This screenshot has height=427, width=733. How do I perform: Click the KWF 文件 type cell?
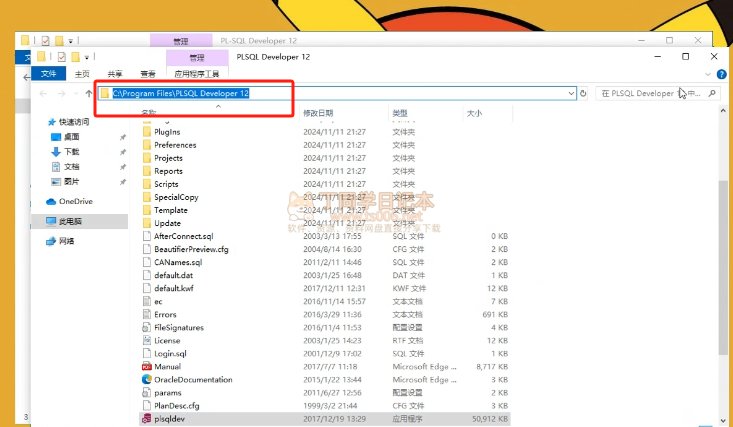coord(409,289)
